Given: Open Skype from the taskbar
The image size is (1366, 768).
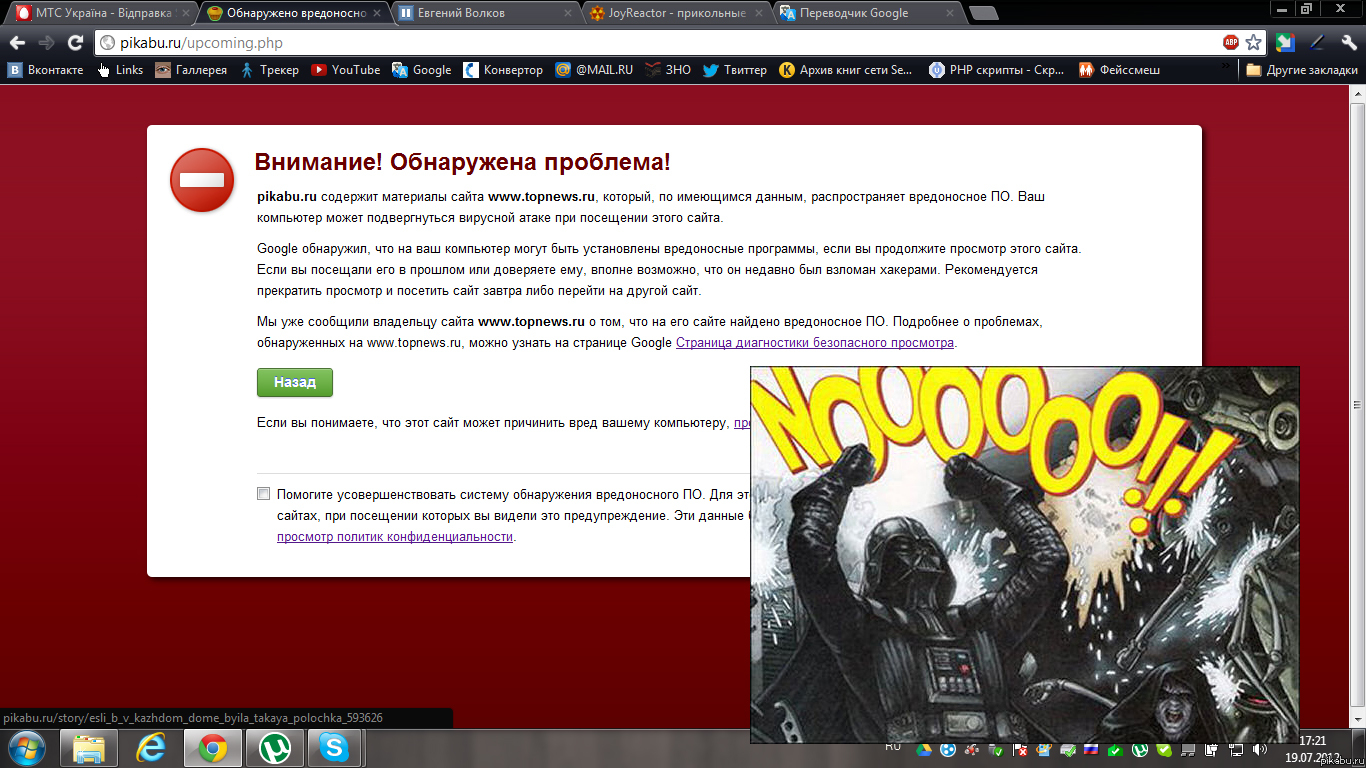Looking at the screenshot, I should pyautogui.click(x=335, y=748).
